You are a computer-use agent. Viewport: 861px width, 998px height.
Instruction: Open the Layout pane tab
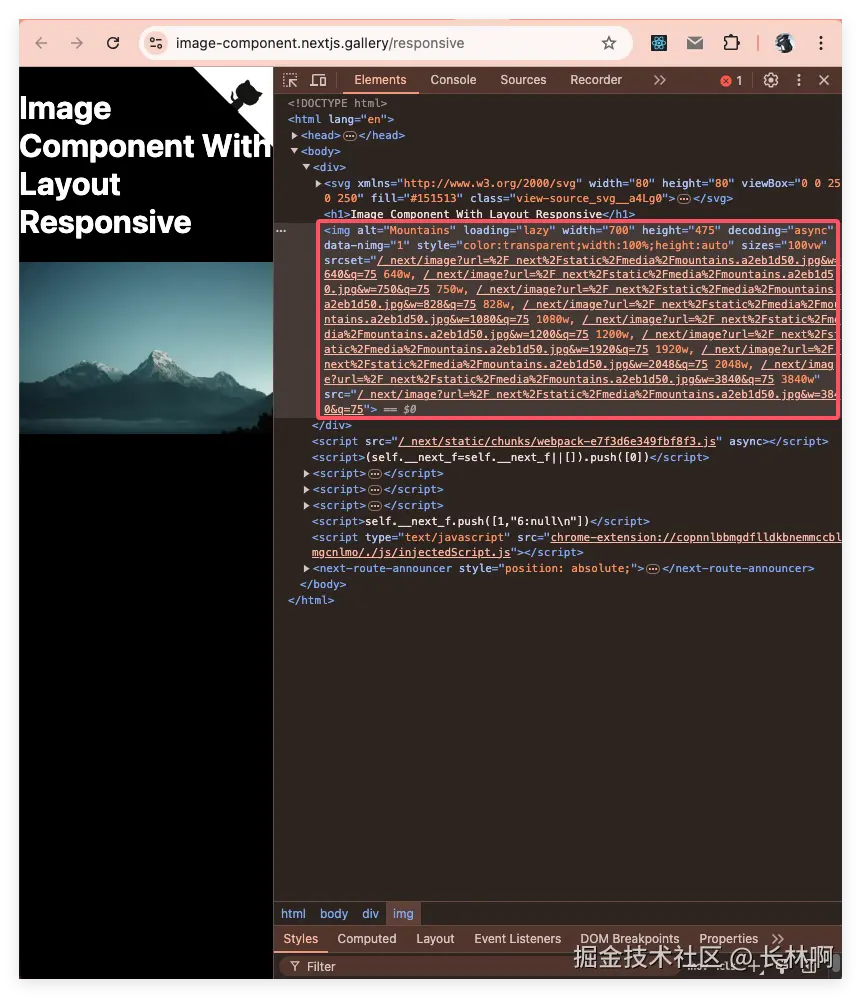point(435,939)
